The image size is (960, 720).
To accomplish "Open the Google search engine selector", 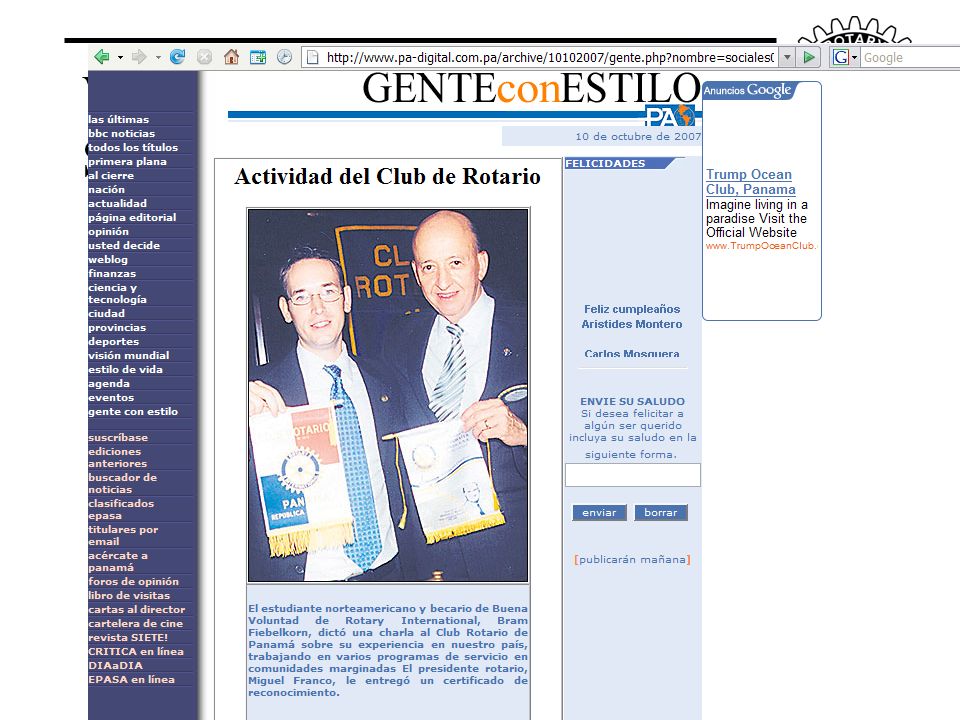I will (x=845, y=58).
